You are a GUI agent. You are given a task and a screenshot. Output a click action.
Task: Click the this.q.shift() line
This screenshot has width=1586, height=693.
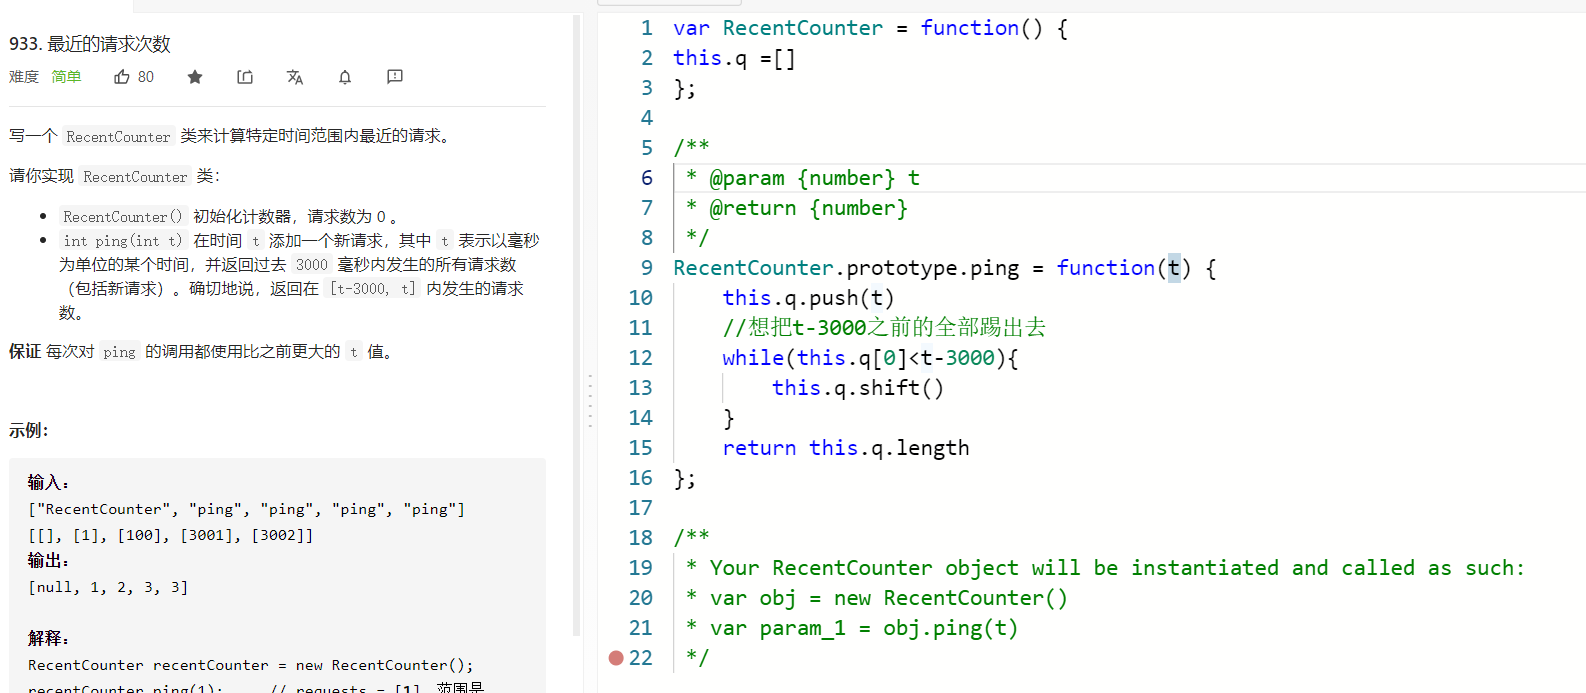pos(858,388)
